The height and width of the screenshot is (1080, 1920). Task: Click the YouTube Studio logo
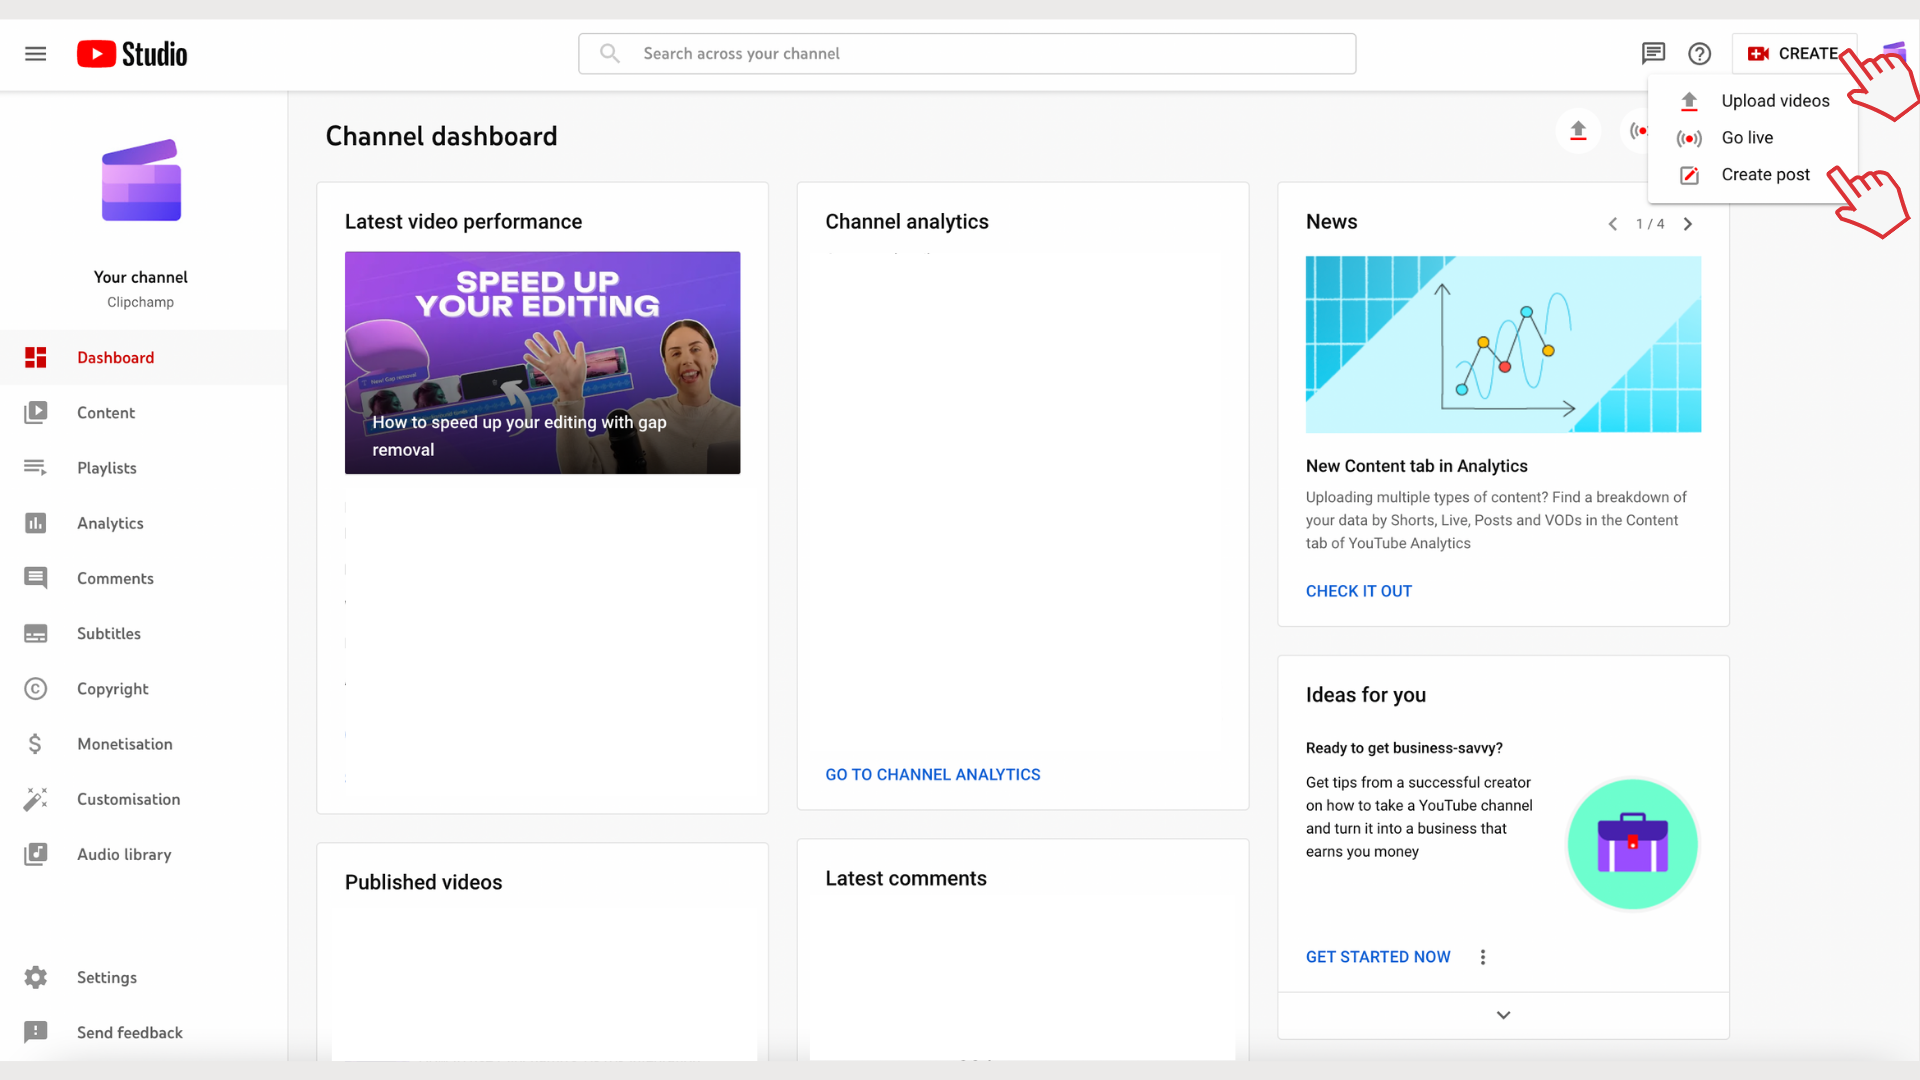pyautogui.click(x=132, y=54)
